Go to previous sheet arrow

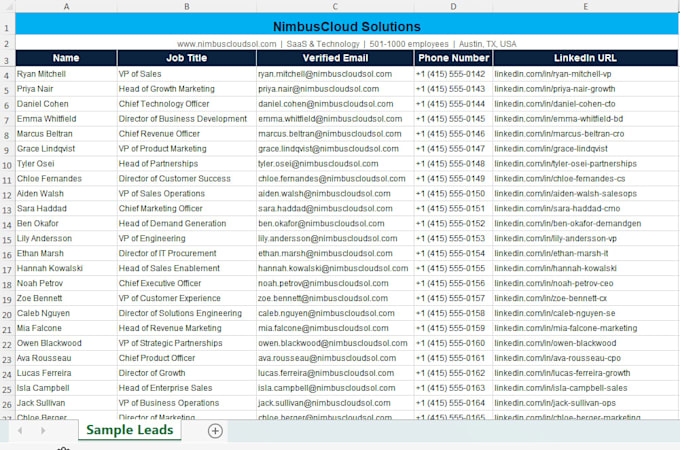coord(20,431)
